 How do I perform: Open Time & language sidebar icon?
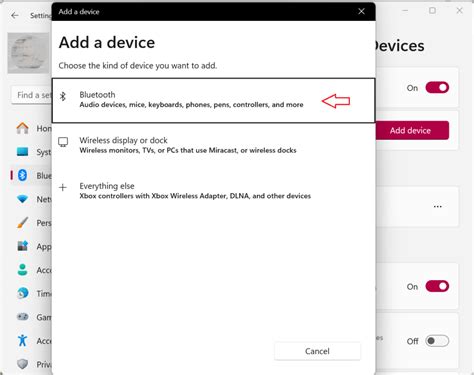pyautogui.click(x=22, y=293)
